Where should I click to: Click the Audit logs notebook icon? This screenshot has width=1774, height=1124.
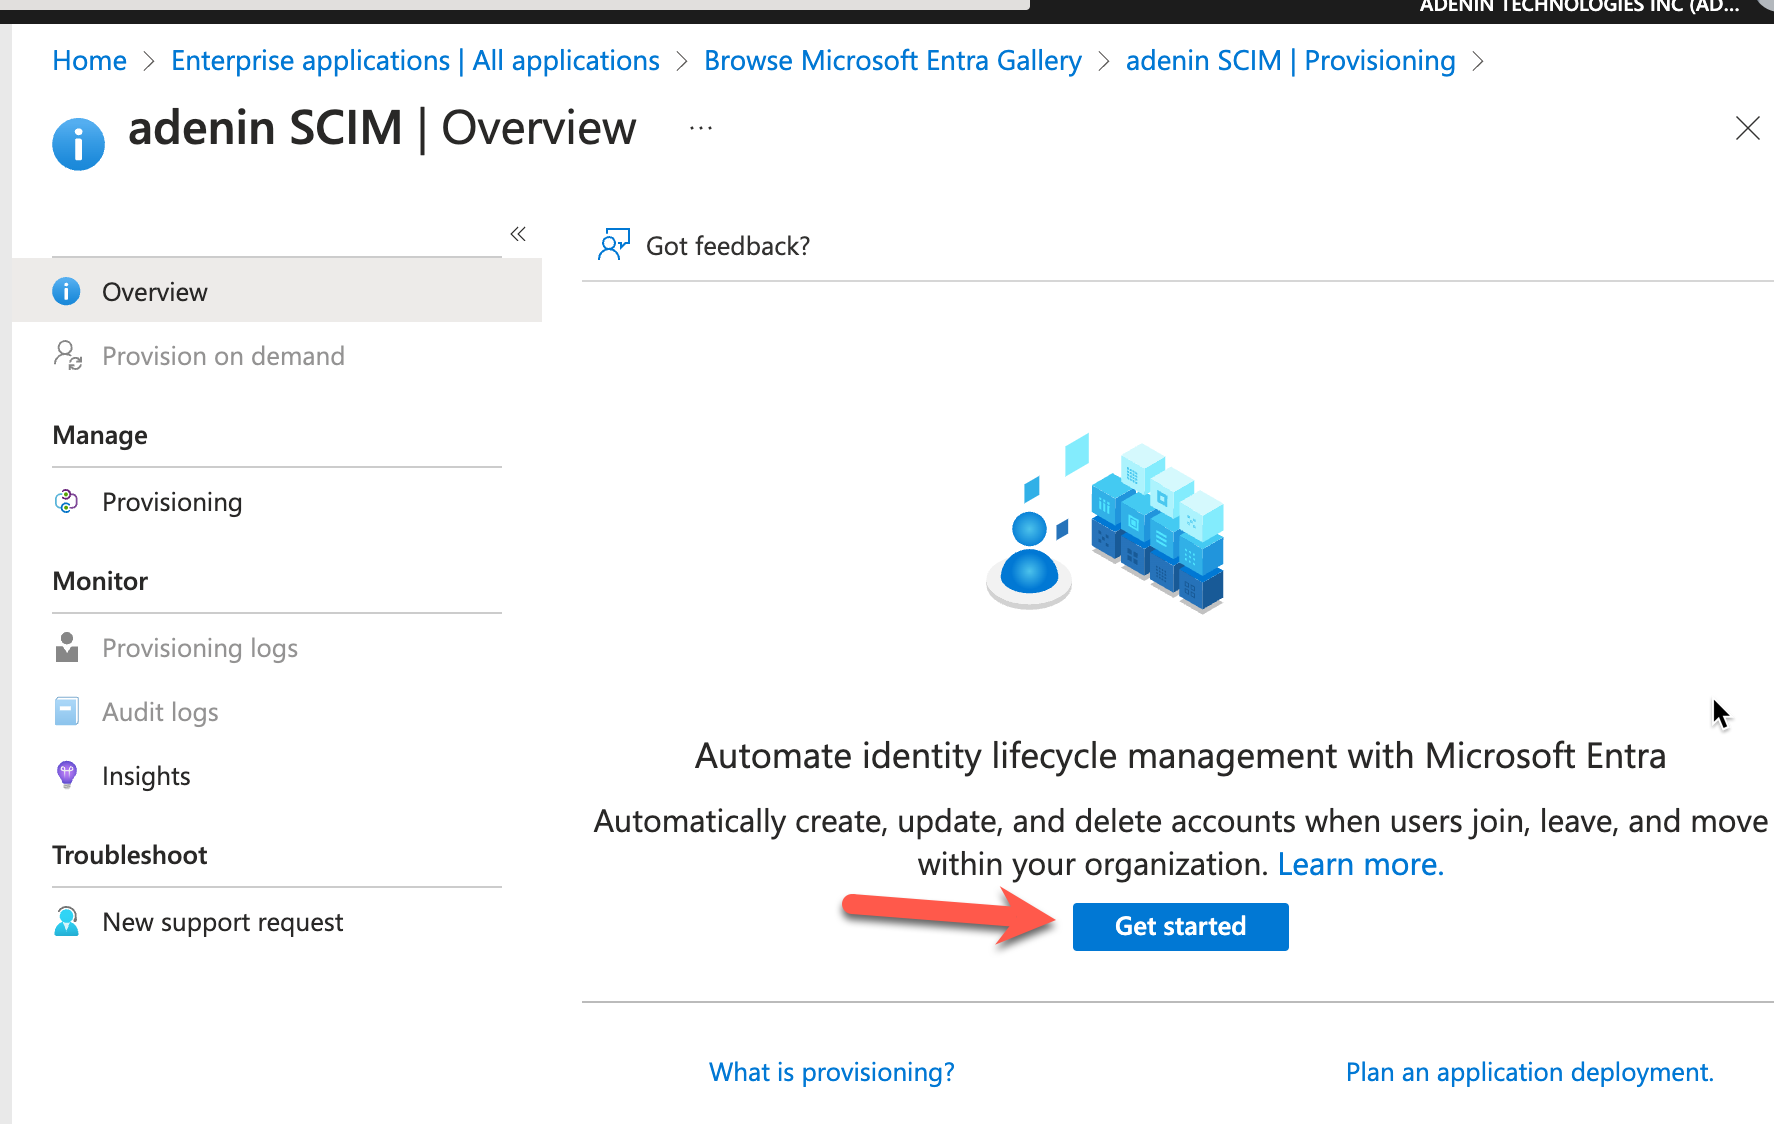67,712
